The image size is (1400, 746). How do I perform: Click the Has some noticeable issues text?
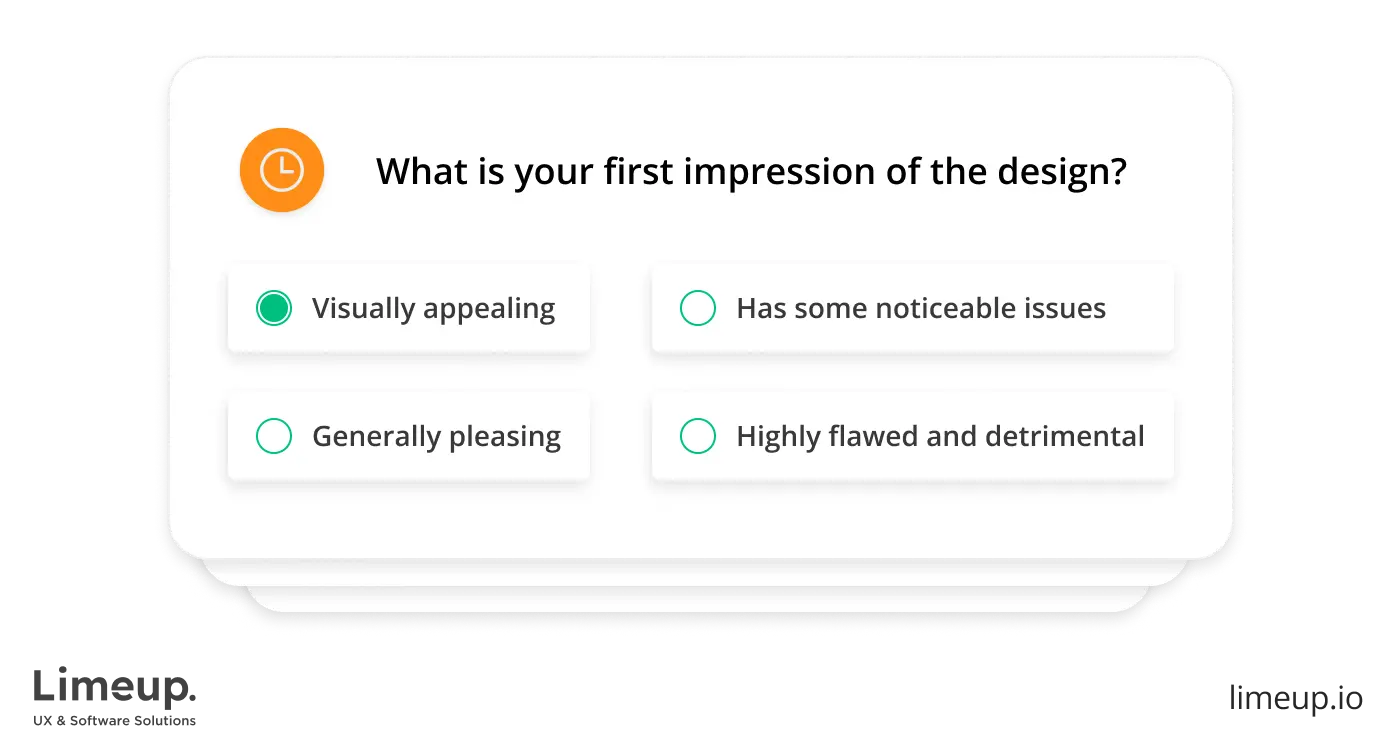[x=920, y=308]
